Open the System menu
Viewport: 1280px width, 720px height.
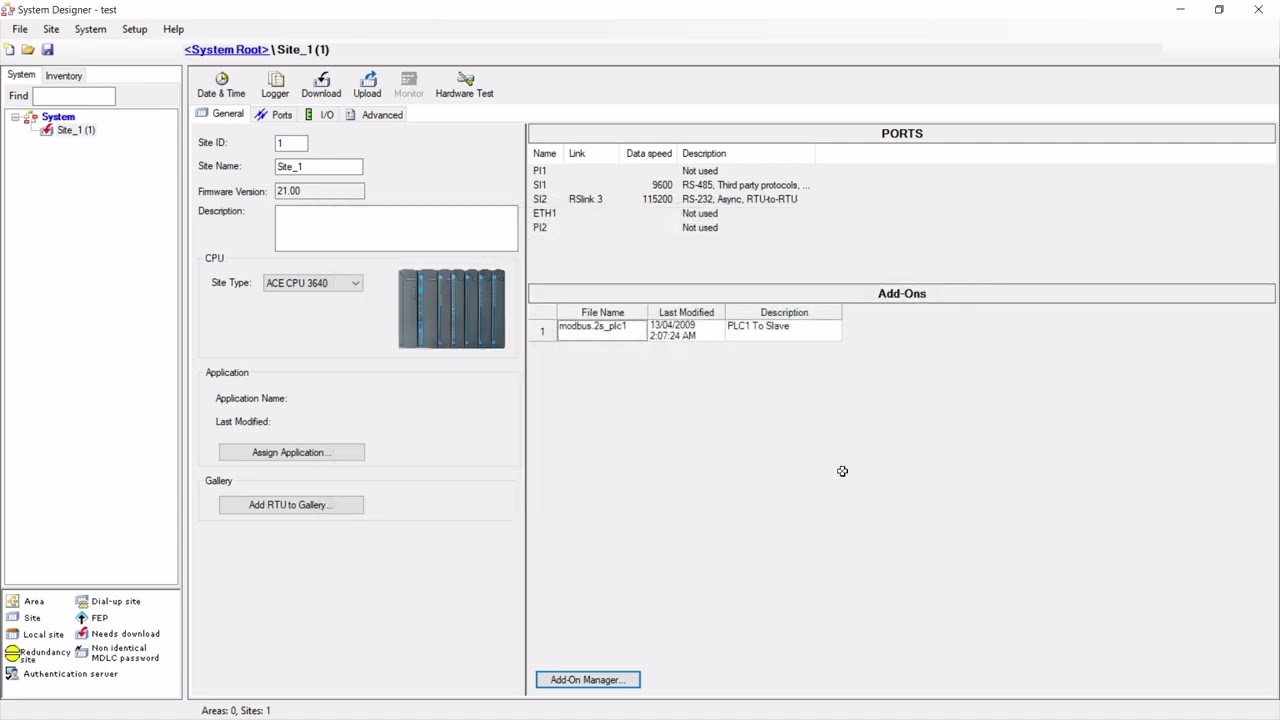pyautogui.click(x=90, y=29)
